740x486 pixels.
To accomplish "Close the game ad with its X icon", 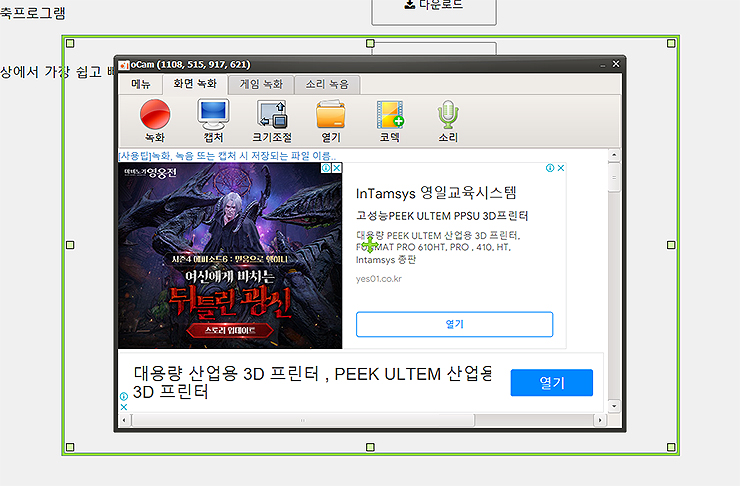I will tap(337, 168).
